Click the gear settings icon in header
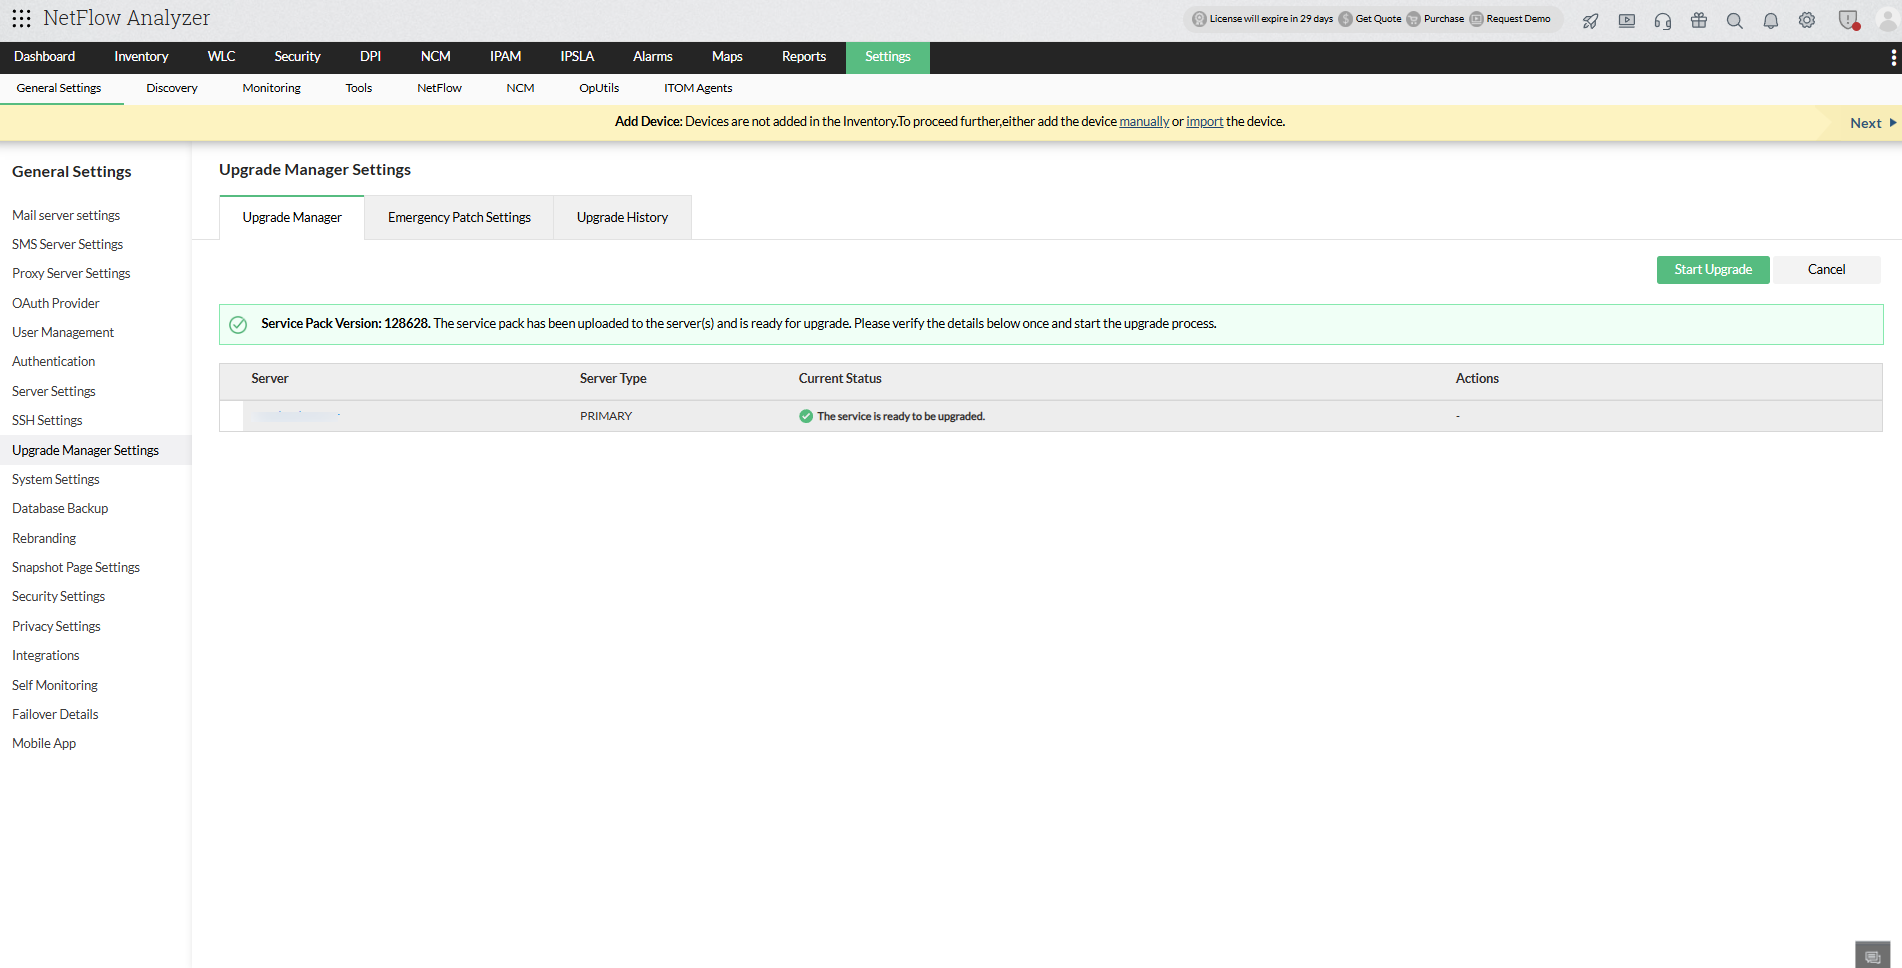This screenshot has width=1902, height=968. [1807, 20]
